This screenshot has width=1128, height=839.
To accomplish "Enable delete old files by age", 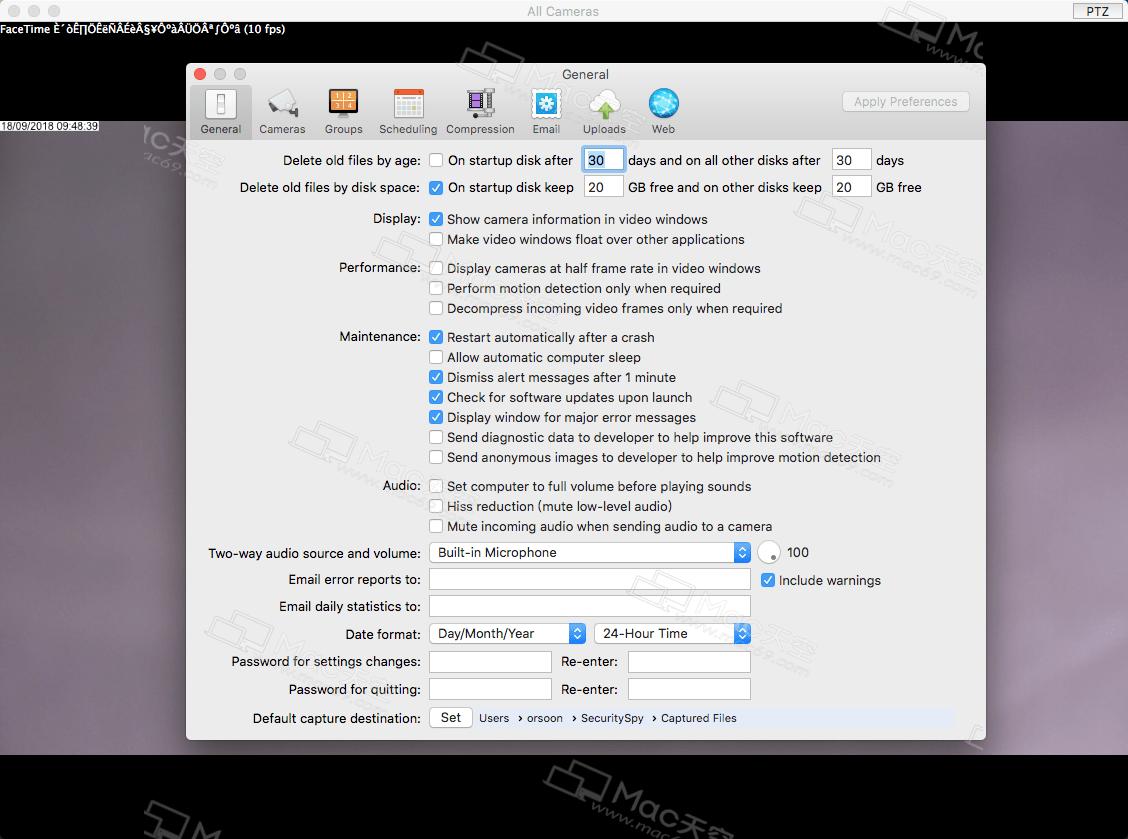I will click(436, 159).
